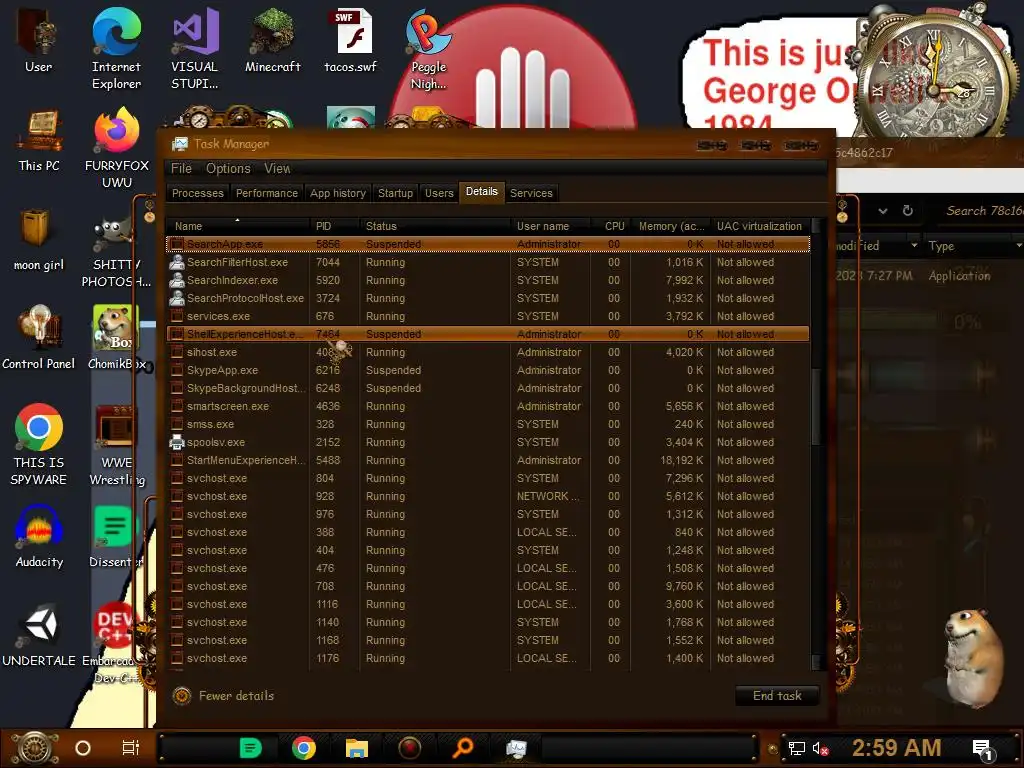Sort by the Name column header
The image size is (1024, 768).
(238, 226)
